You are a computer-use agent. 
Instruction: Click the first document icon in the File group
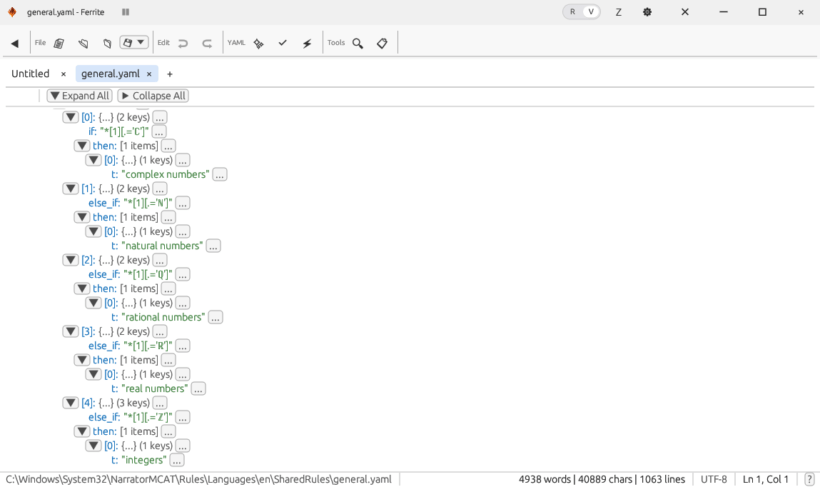tap(59, 43)
